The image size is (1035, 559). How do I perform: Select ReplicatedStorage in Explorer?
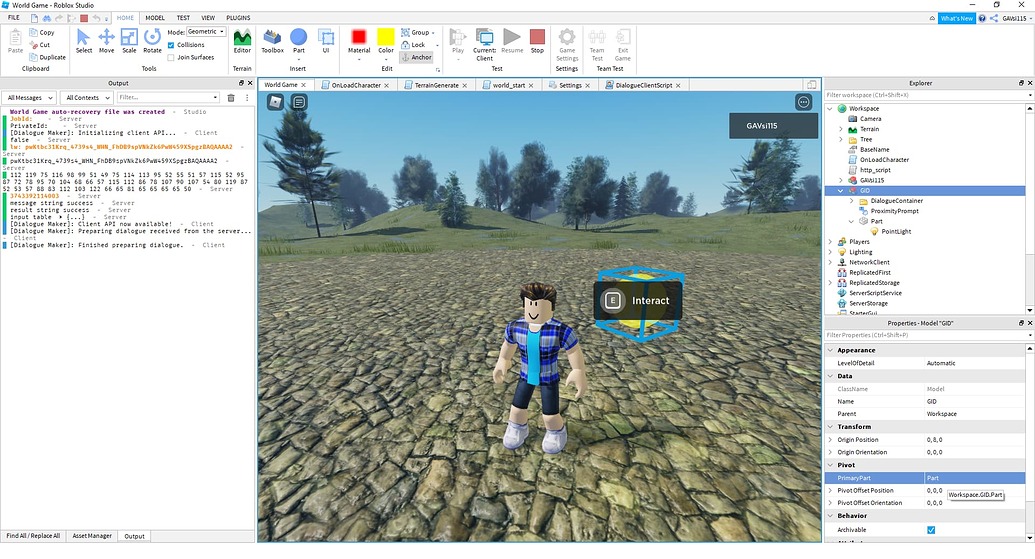pos(874,283)
